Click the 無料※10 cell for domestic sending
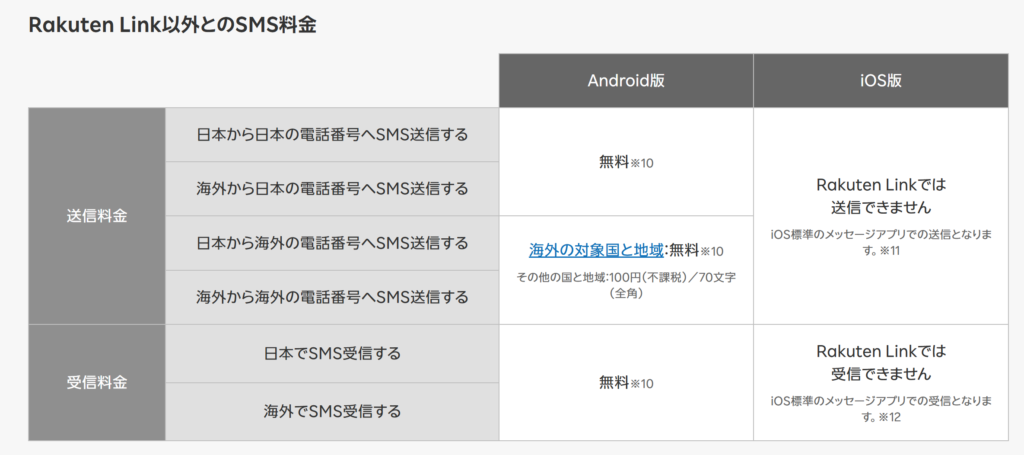1024x455 pixels. (x=626, y=162)
